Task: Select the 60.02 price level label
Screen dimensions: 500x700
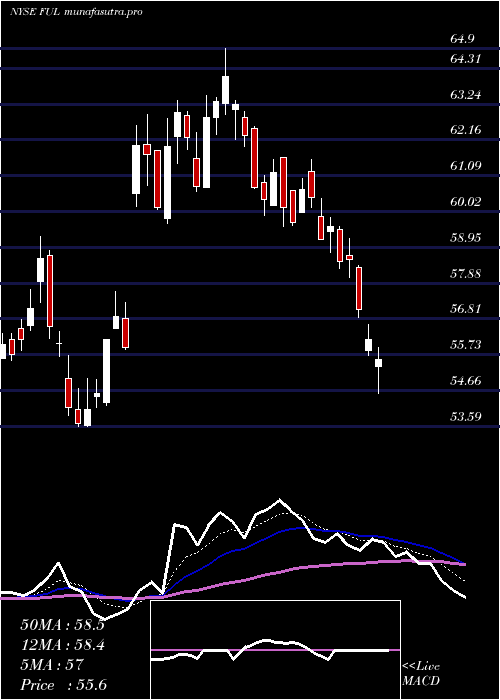Action: pos(466,202)
